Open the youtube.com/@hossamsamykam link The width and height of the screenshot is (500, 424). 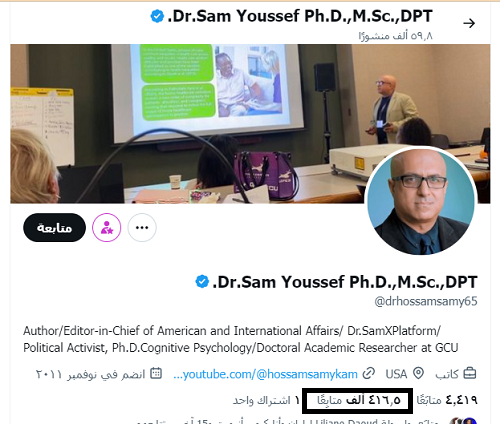pyautogui.click(x=266, y=374)
